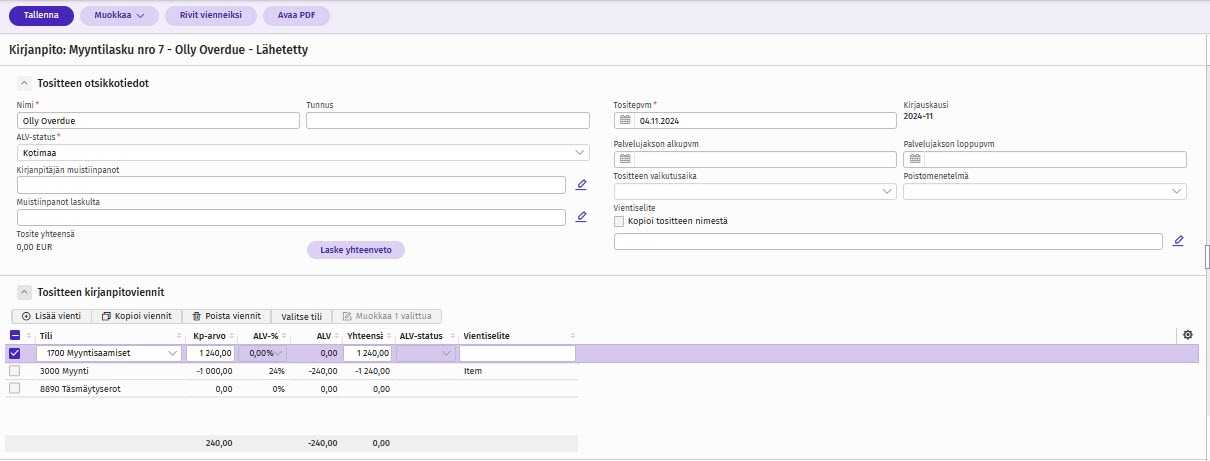1210x461 pixels.
Task: Open the ALV-% 0,00% dropdown
Action: 261,353
